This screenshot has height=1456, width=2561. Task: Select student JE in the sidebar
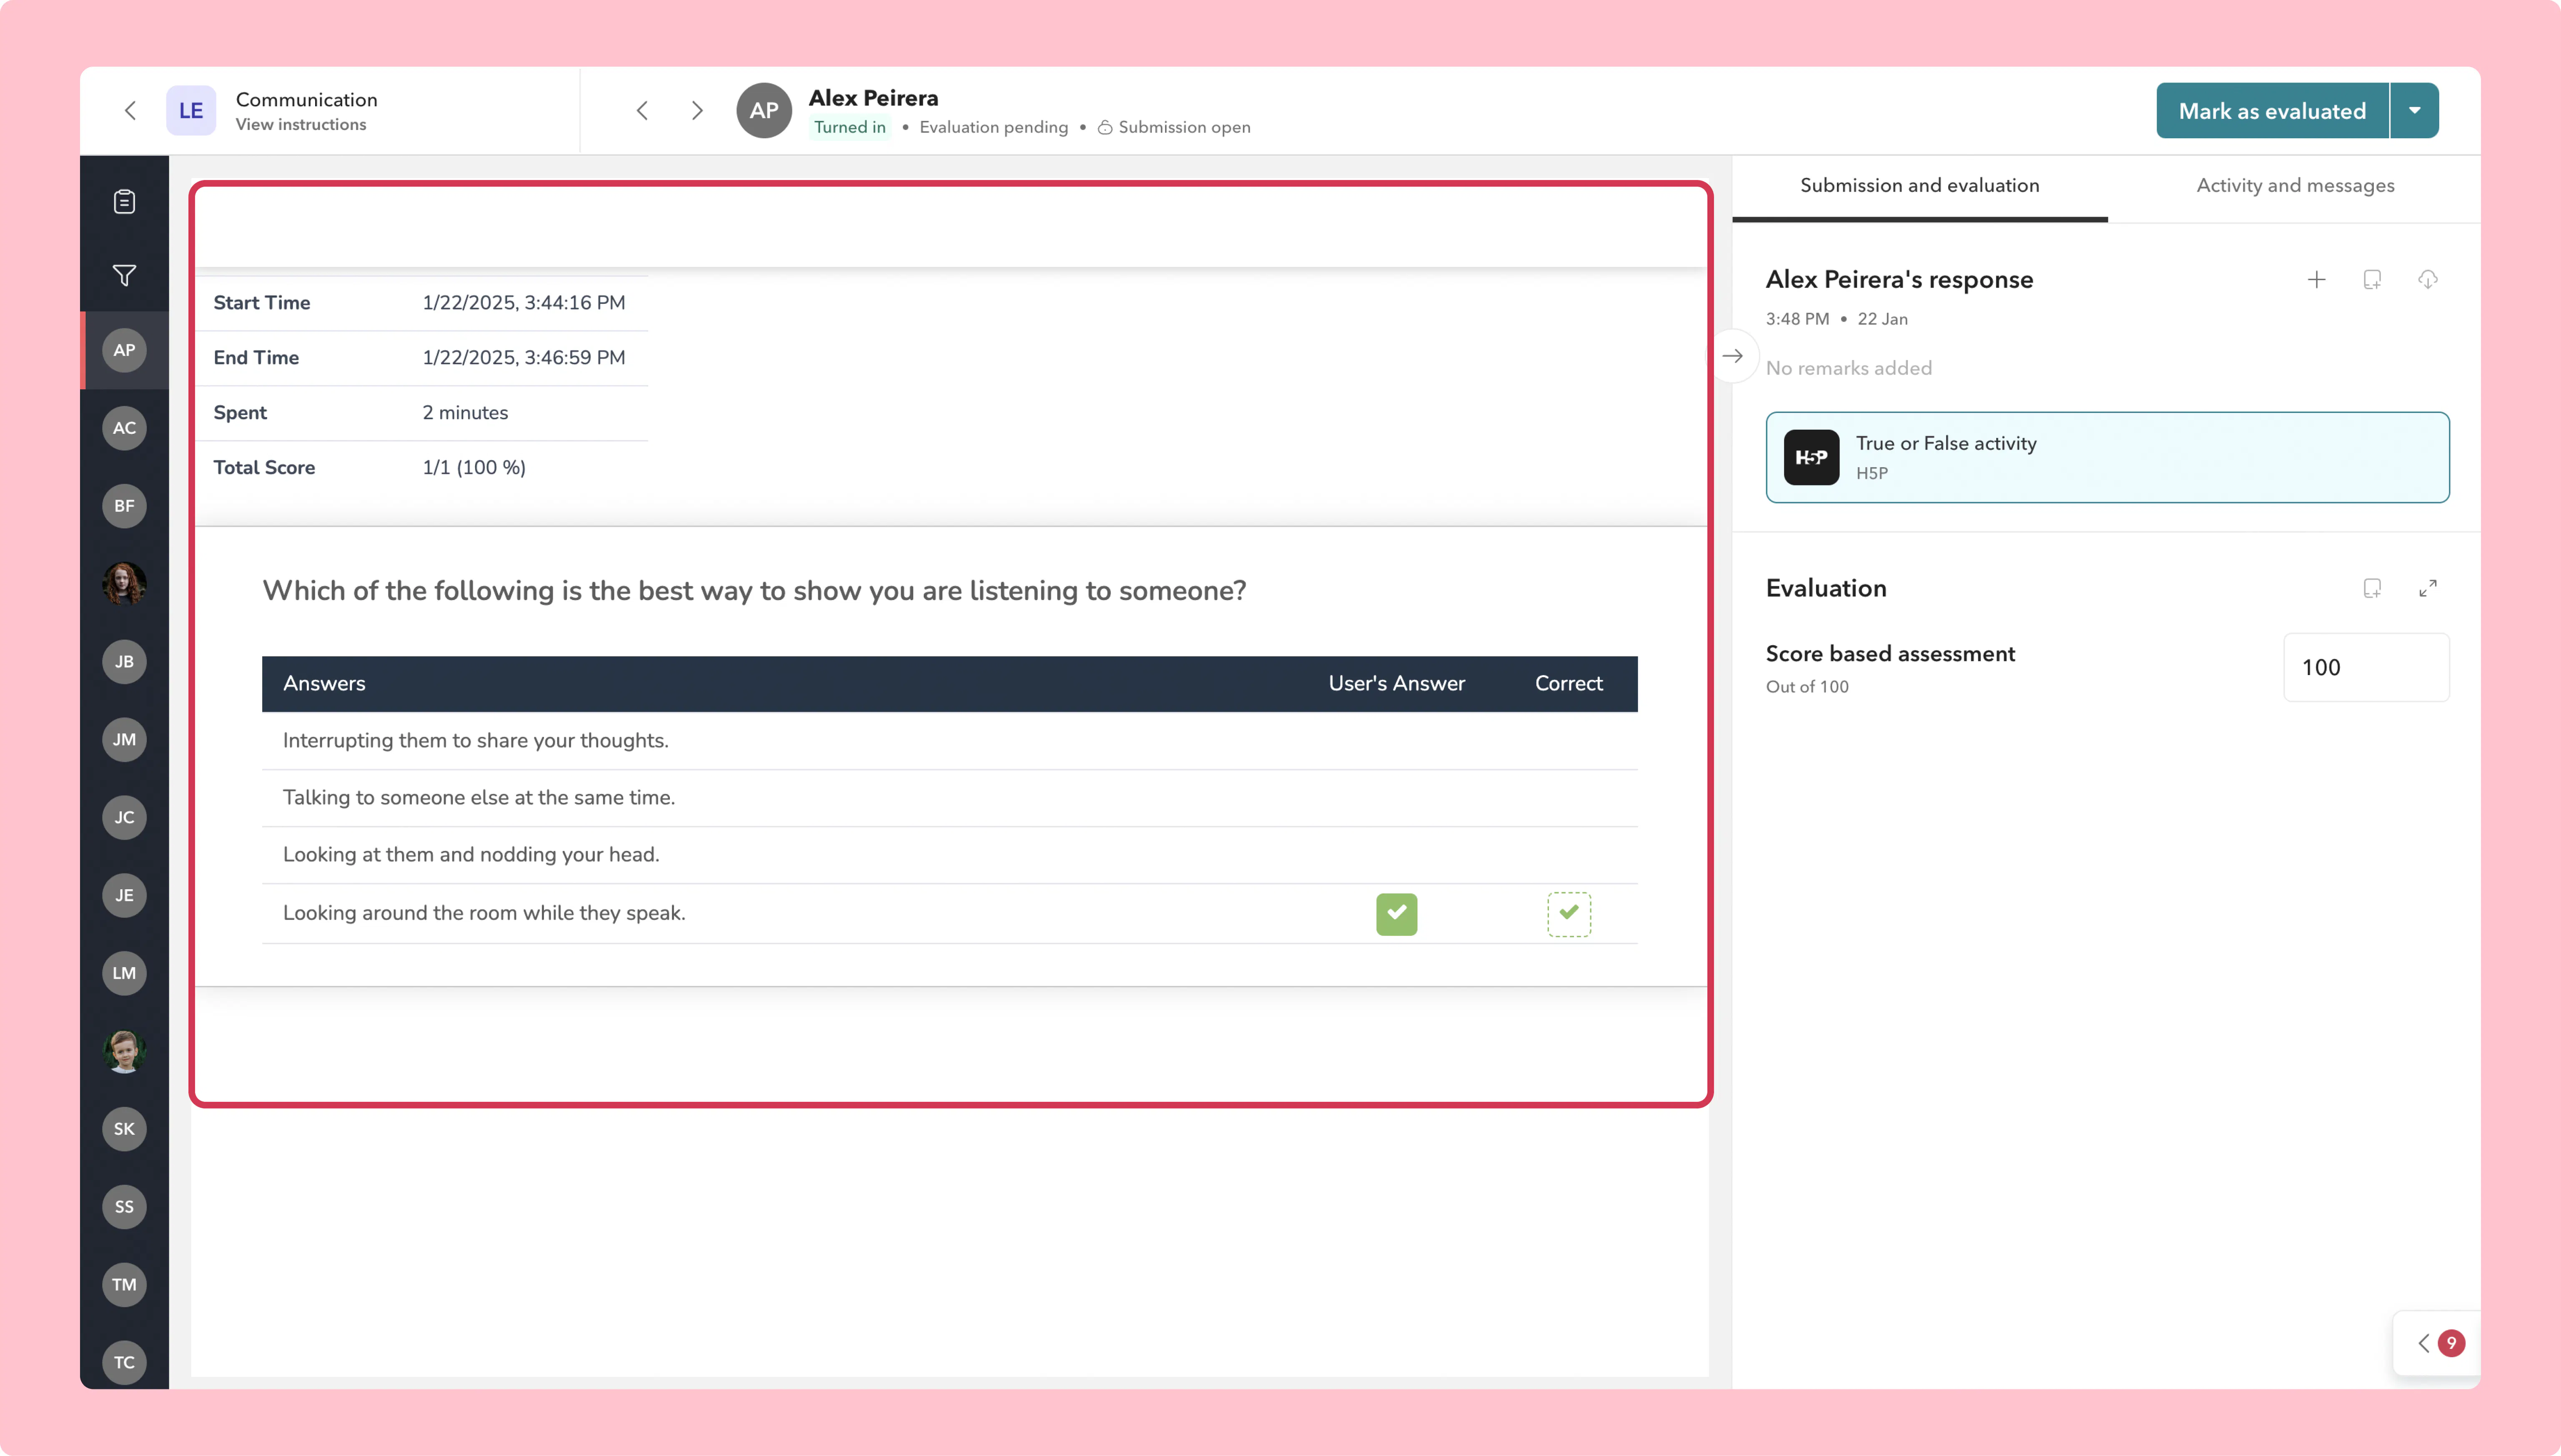(124, 896)
